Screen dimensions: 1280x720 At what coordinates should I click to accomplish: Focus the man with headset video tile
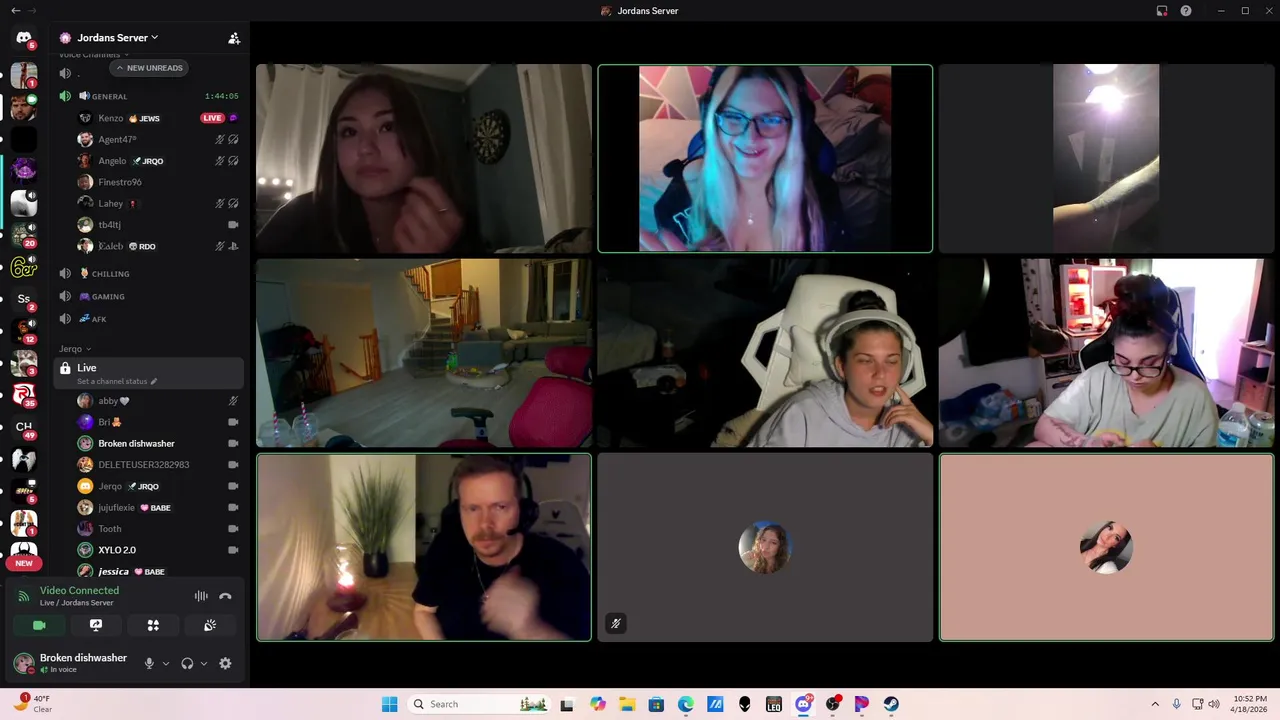(424, 547)
